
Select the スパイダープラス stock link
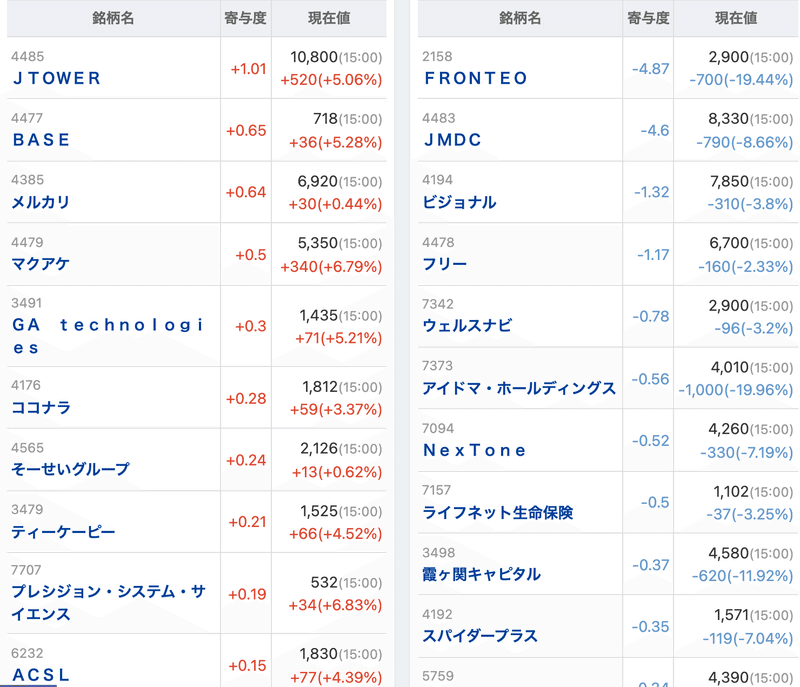(480, 636)
